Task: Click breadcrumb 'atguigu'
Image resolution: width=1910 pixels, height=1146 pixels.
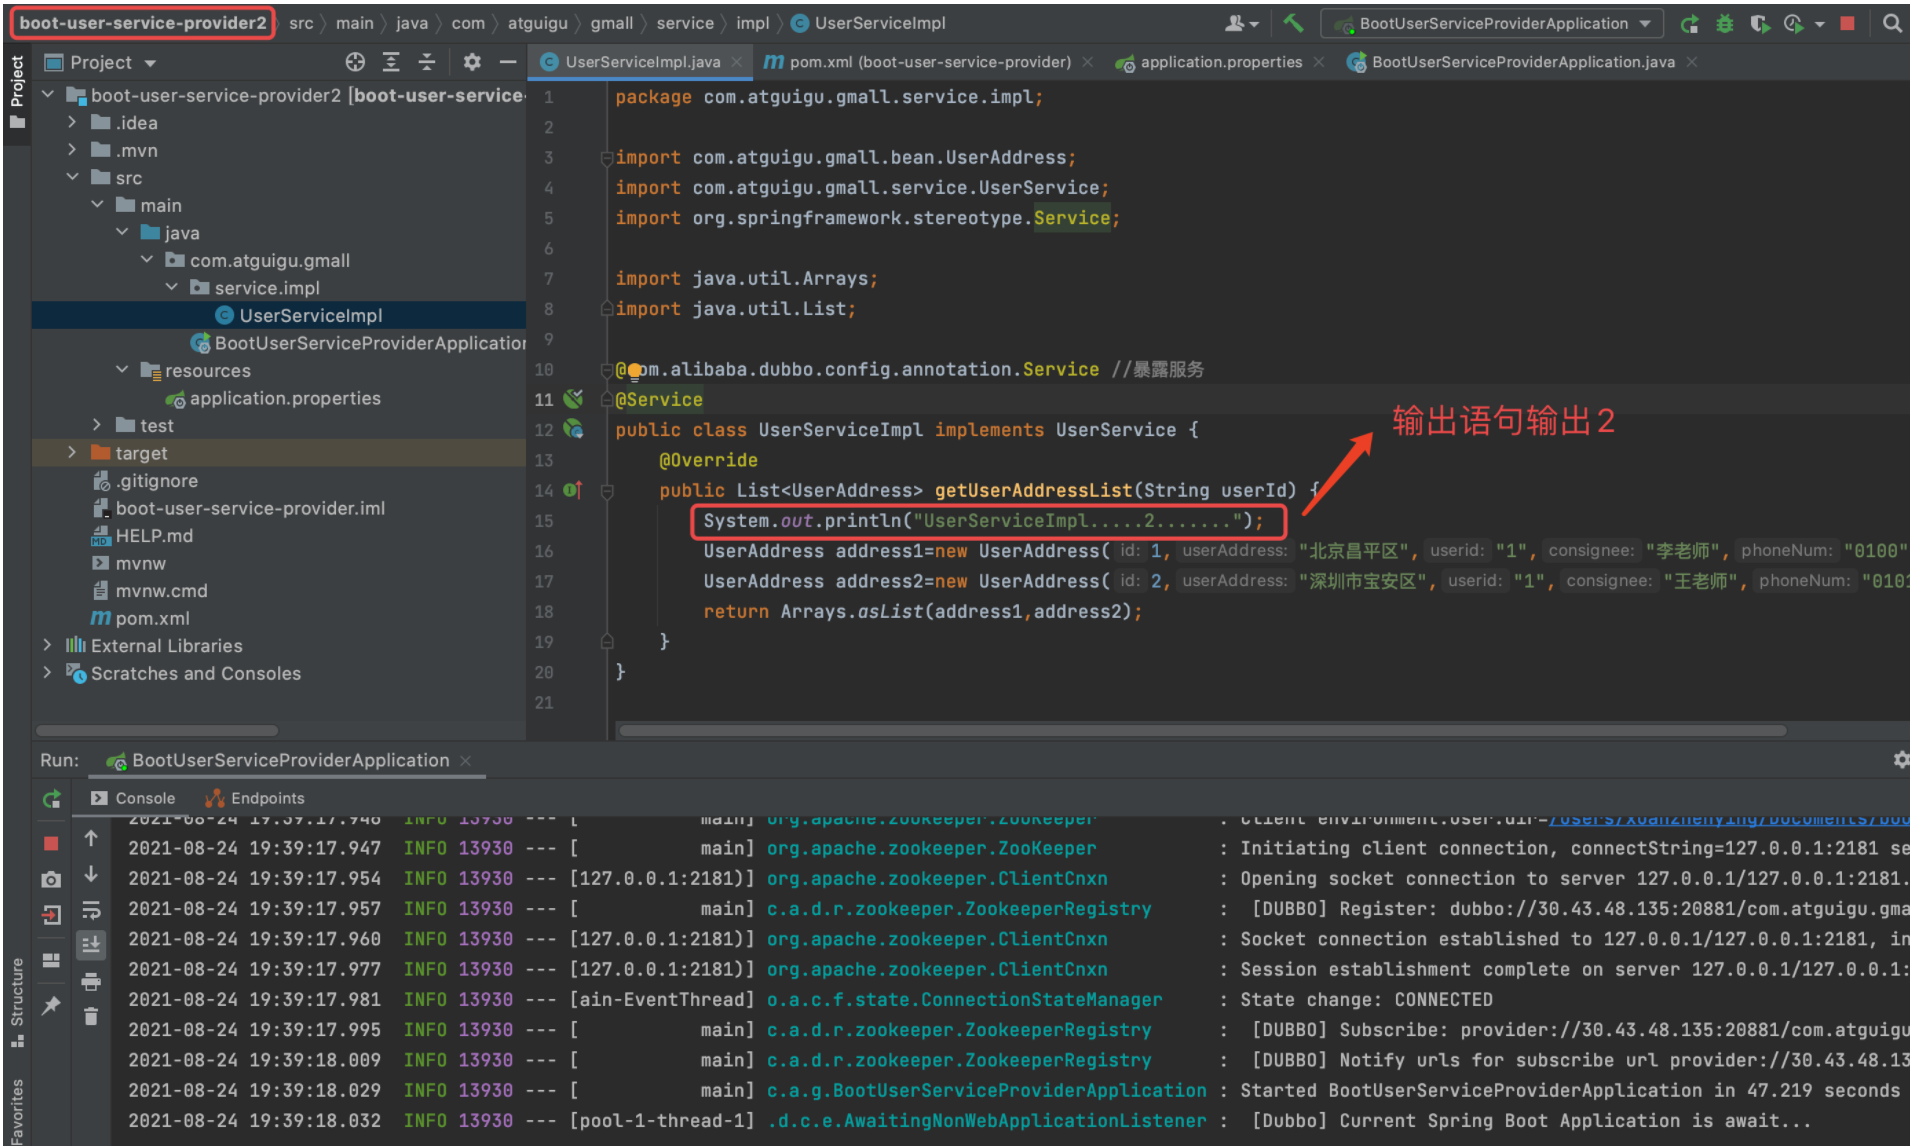Action: [x=537, y=23]
